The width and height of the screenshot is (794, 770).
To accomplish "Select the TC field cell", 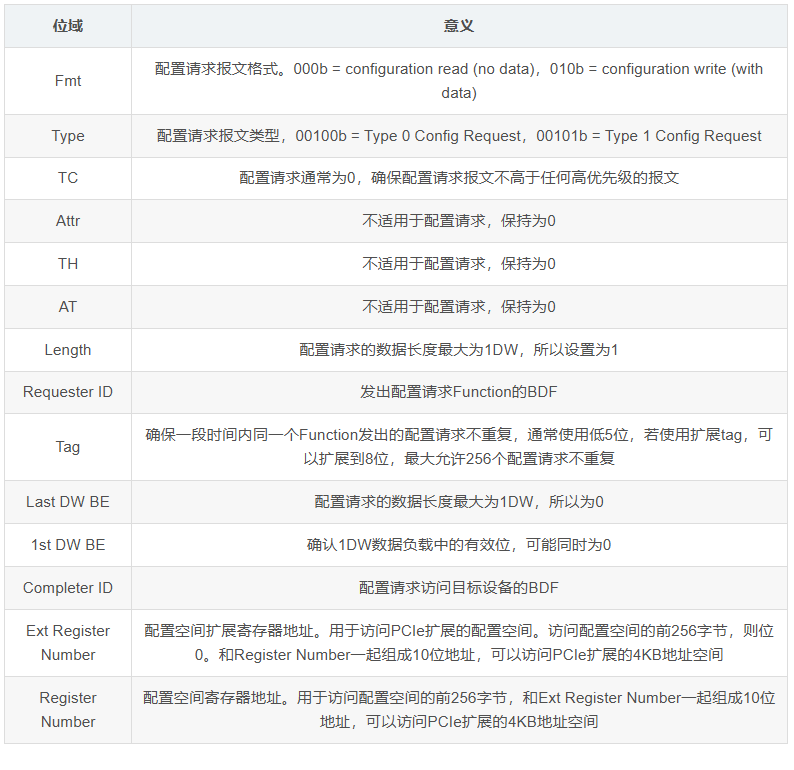I will pos(68,178).
